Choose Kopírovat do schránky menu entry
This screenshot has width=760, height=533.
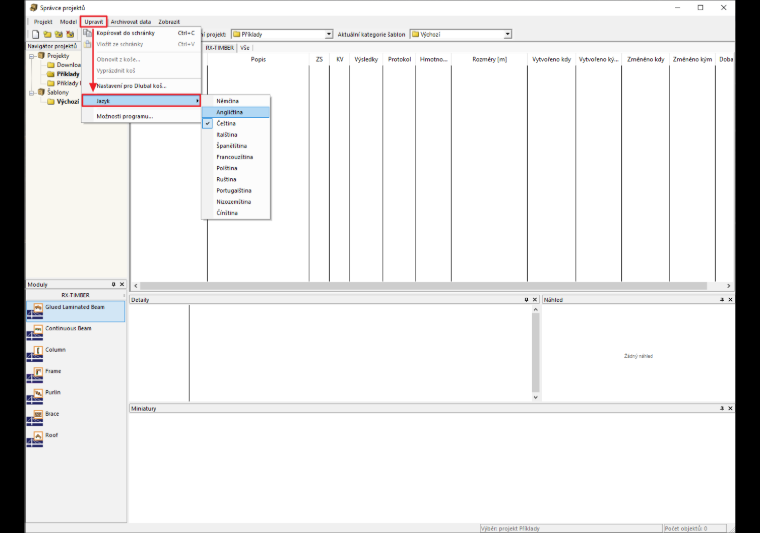click(x=141, y=33)
